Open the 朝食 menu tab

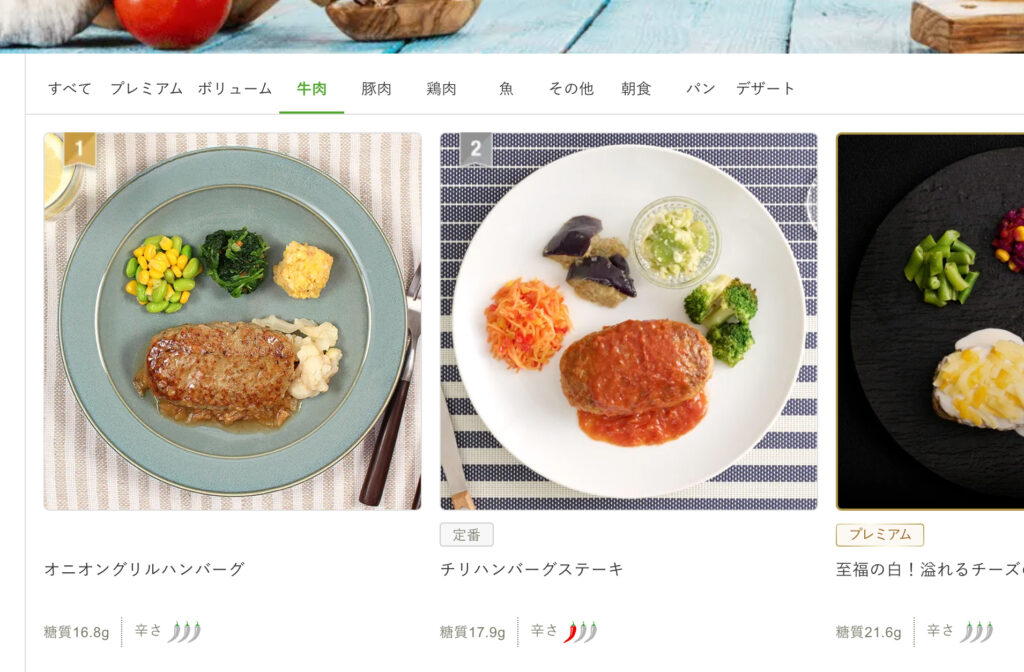(x=636, y=89)
